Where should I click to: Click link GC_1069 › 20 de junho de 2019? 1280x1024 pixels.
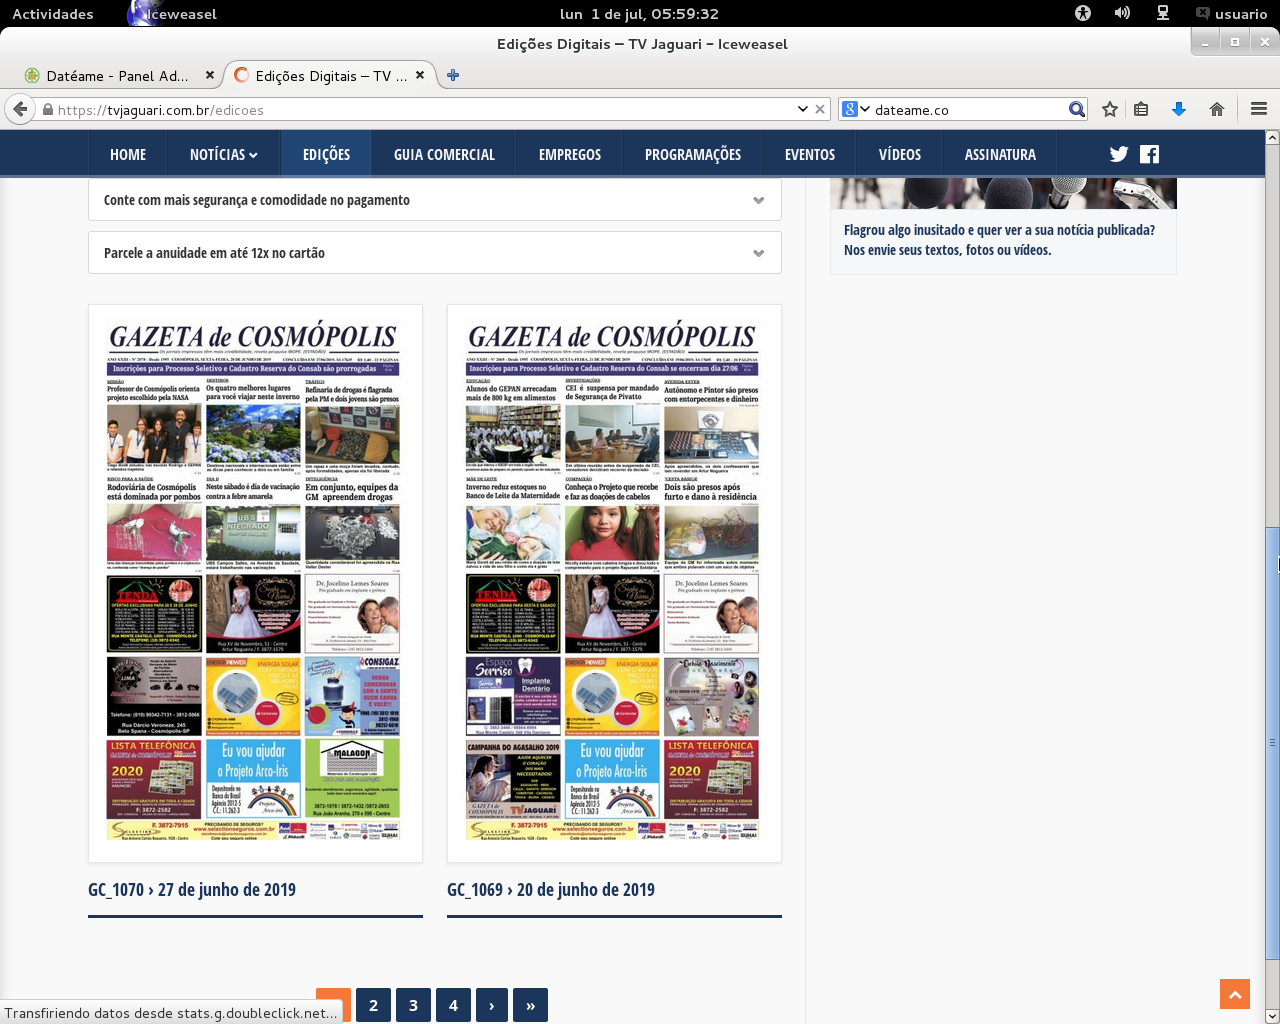(551, 890)
